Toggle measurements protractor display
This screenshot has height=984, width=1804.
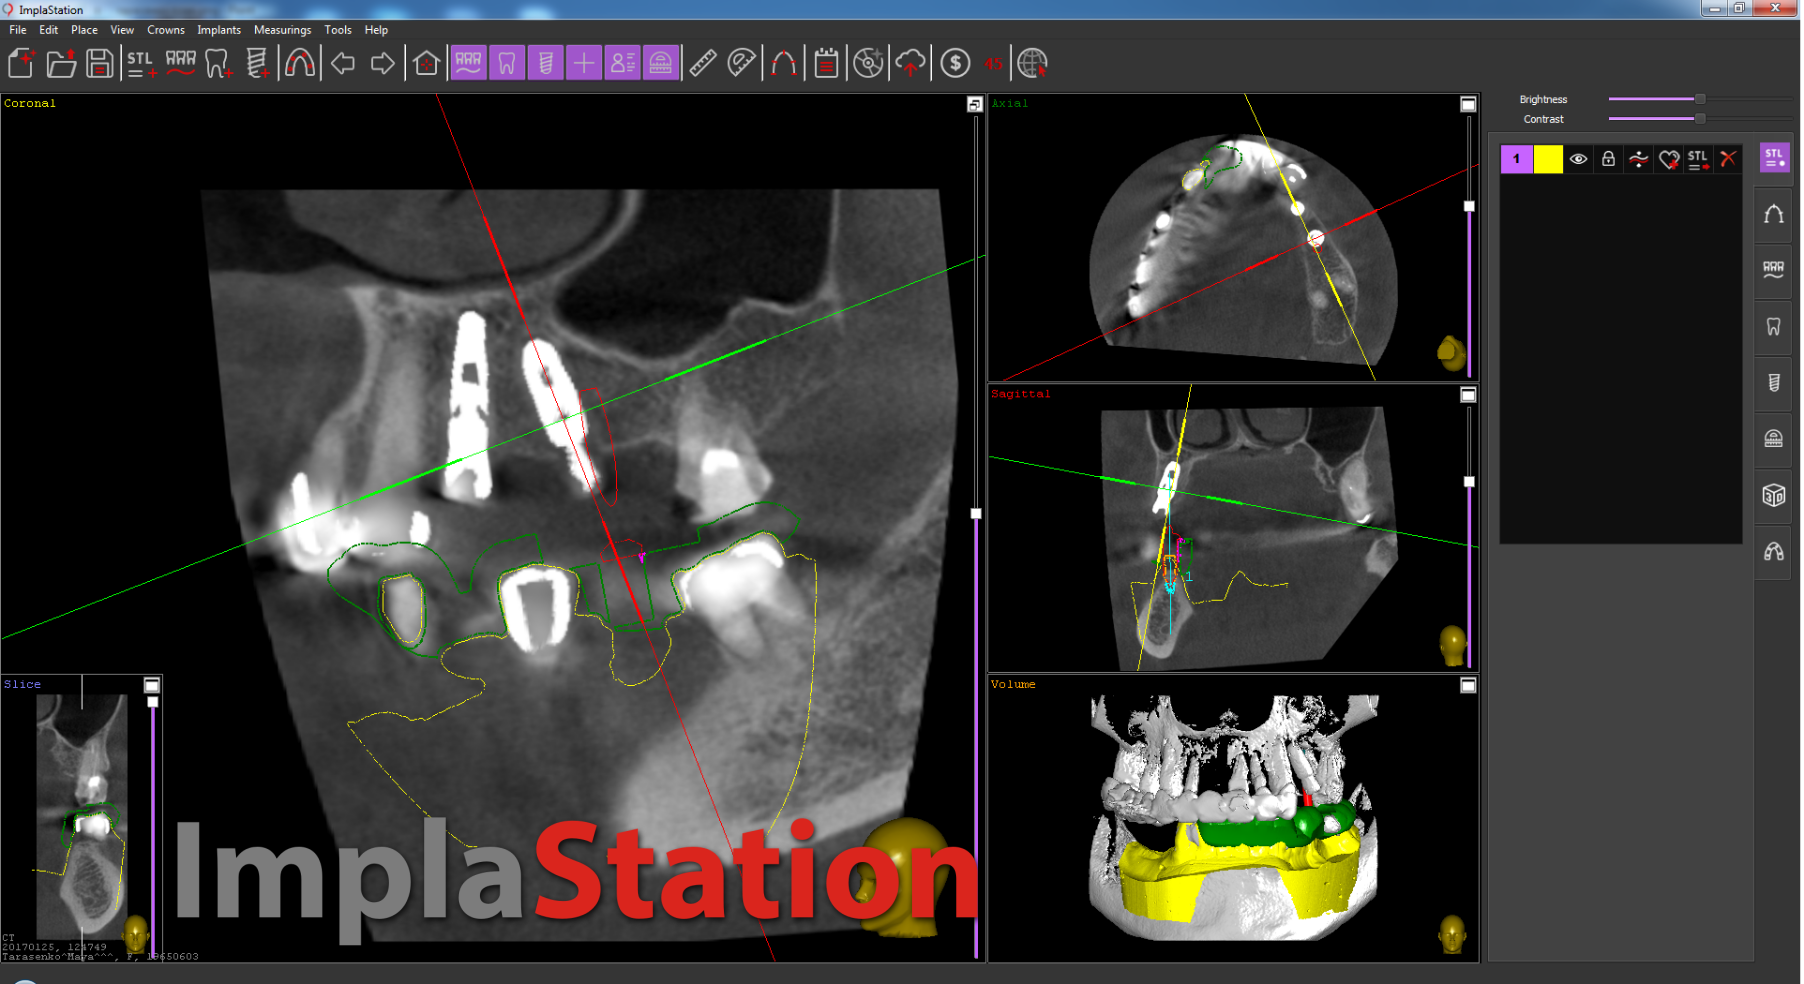coord(661,64)
